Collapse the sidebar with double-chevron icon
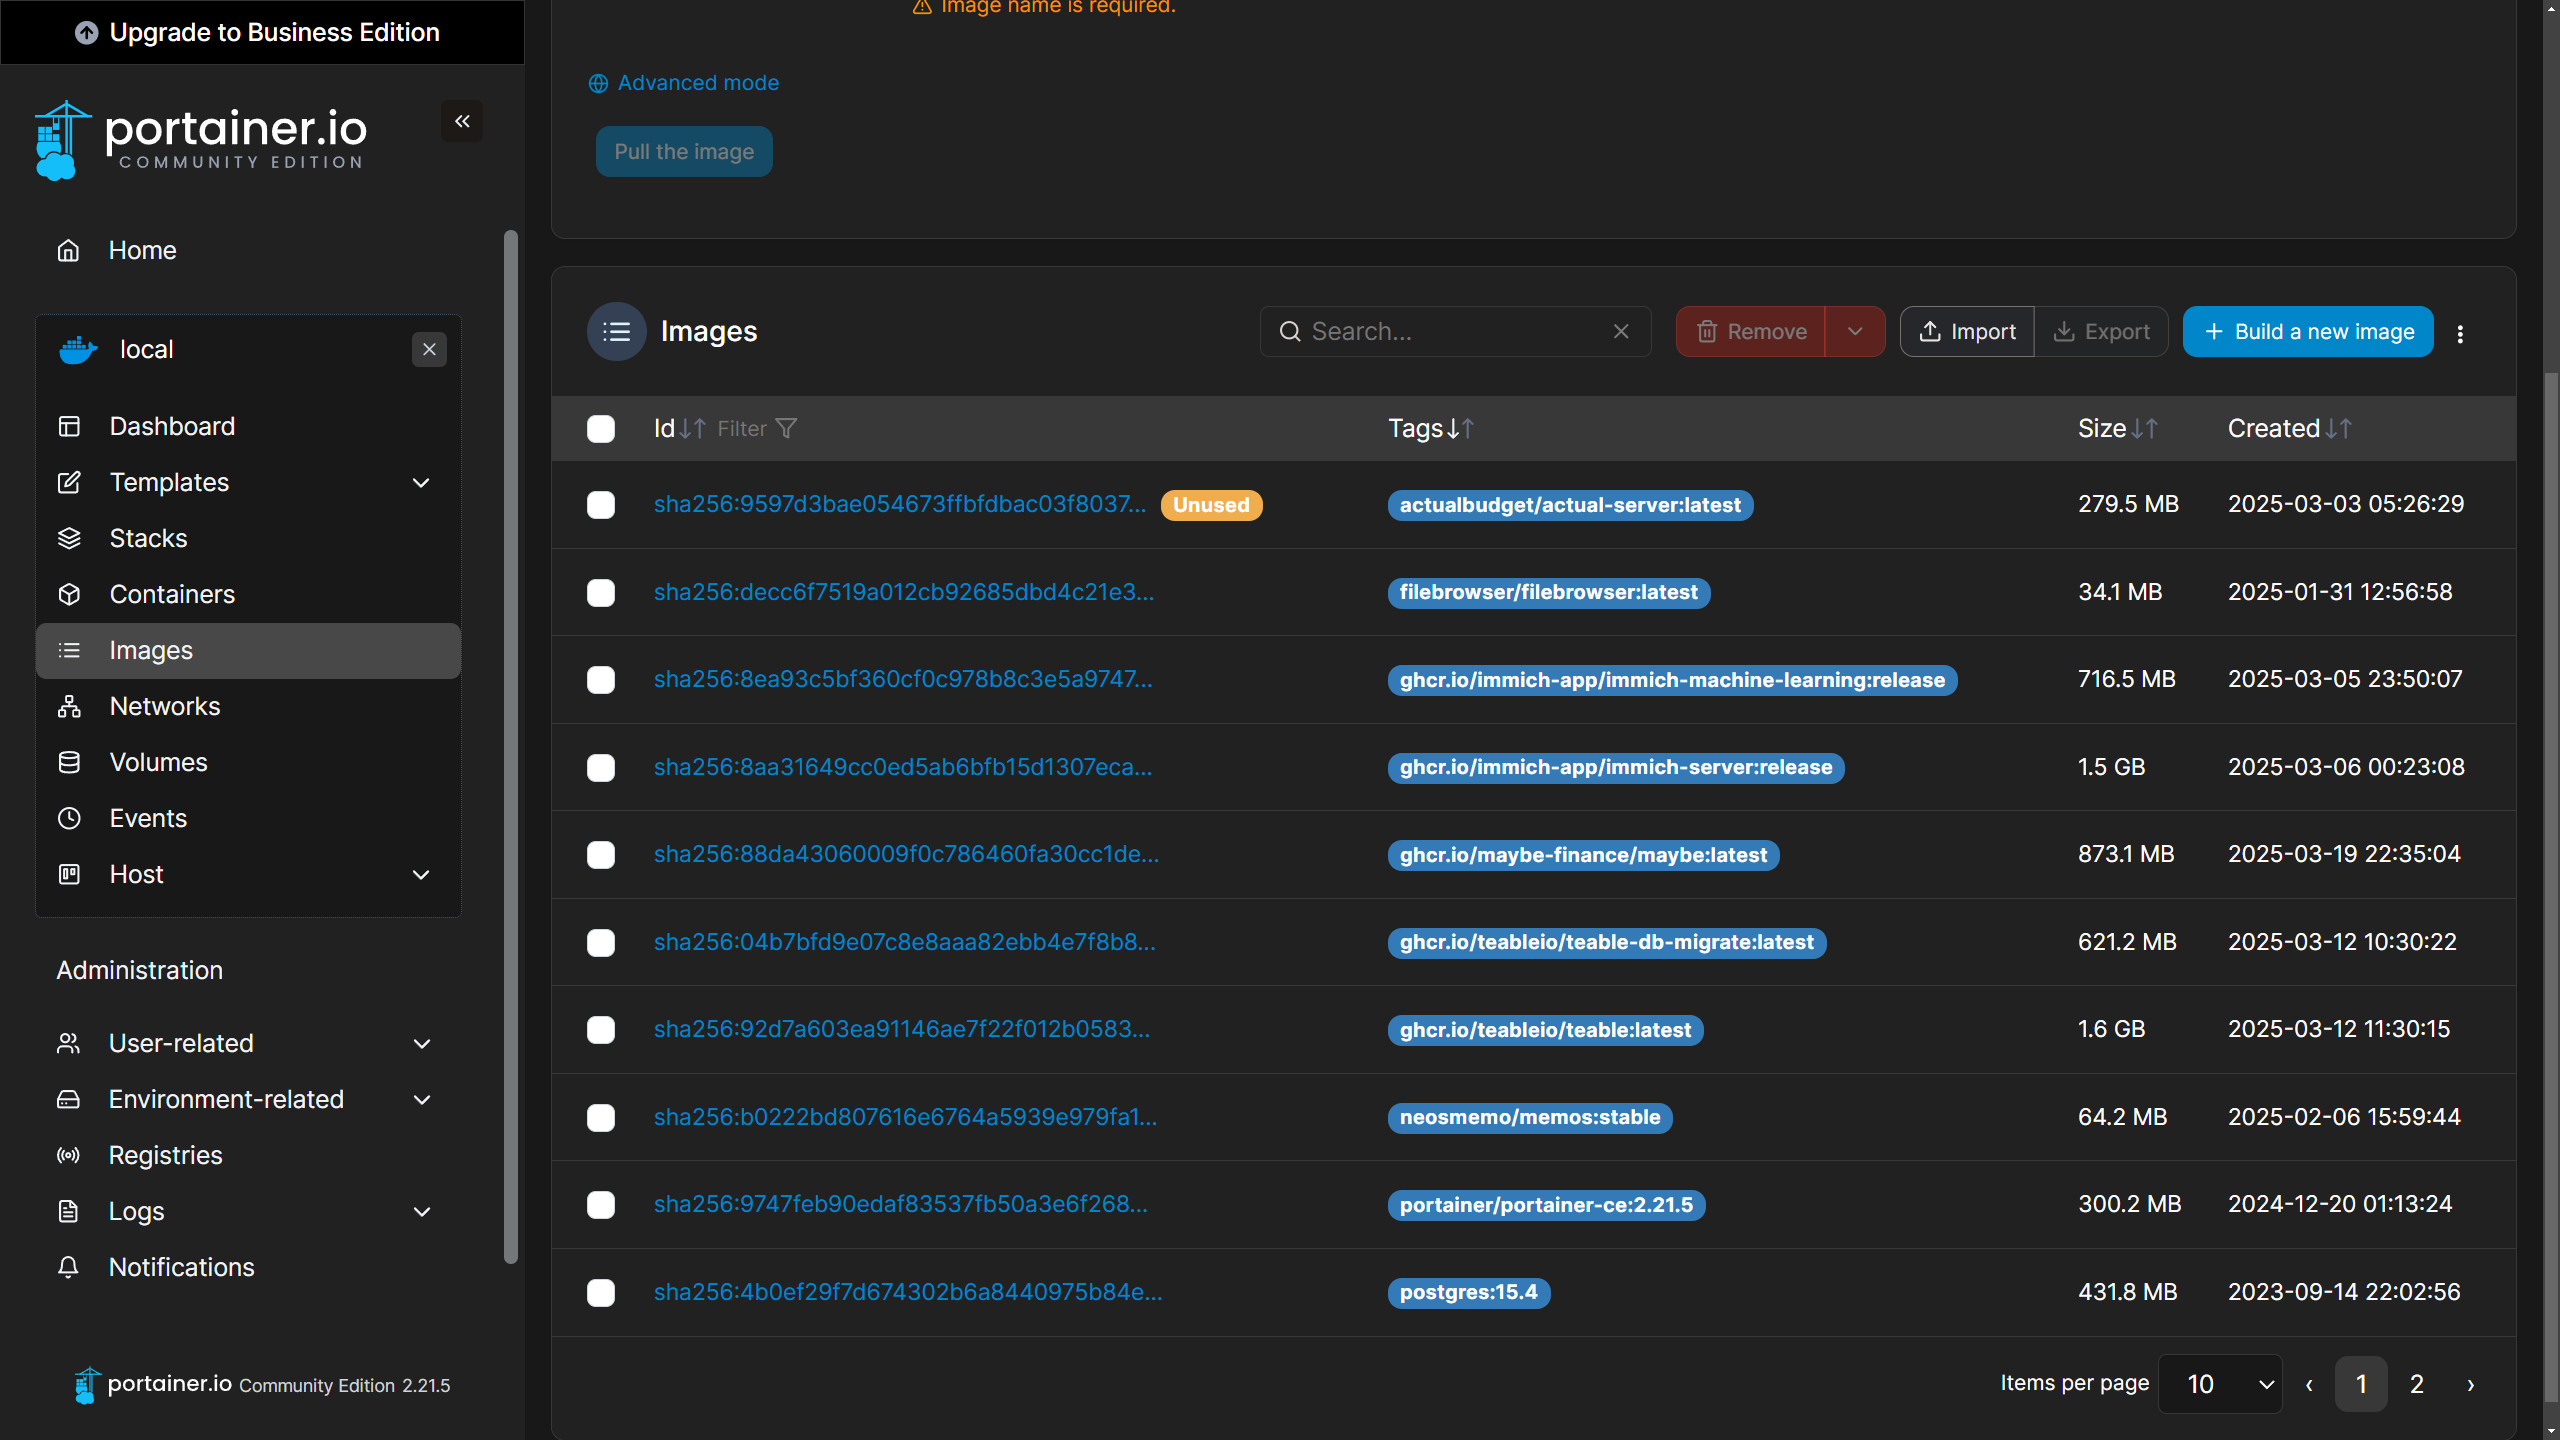 tap(462, 121)
